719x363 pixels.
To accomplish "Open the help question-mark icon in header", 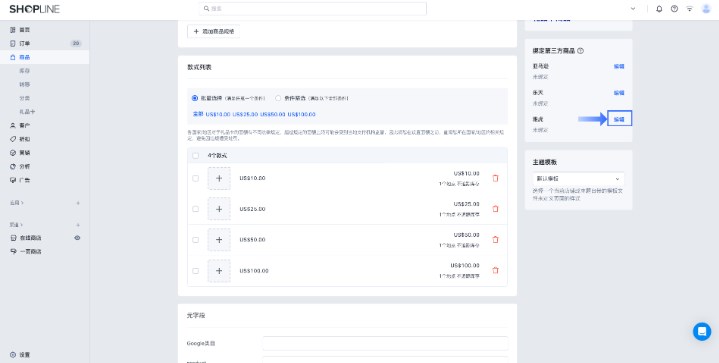I will pyautogui.click(x=674, y=9).
